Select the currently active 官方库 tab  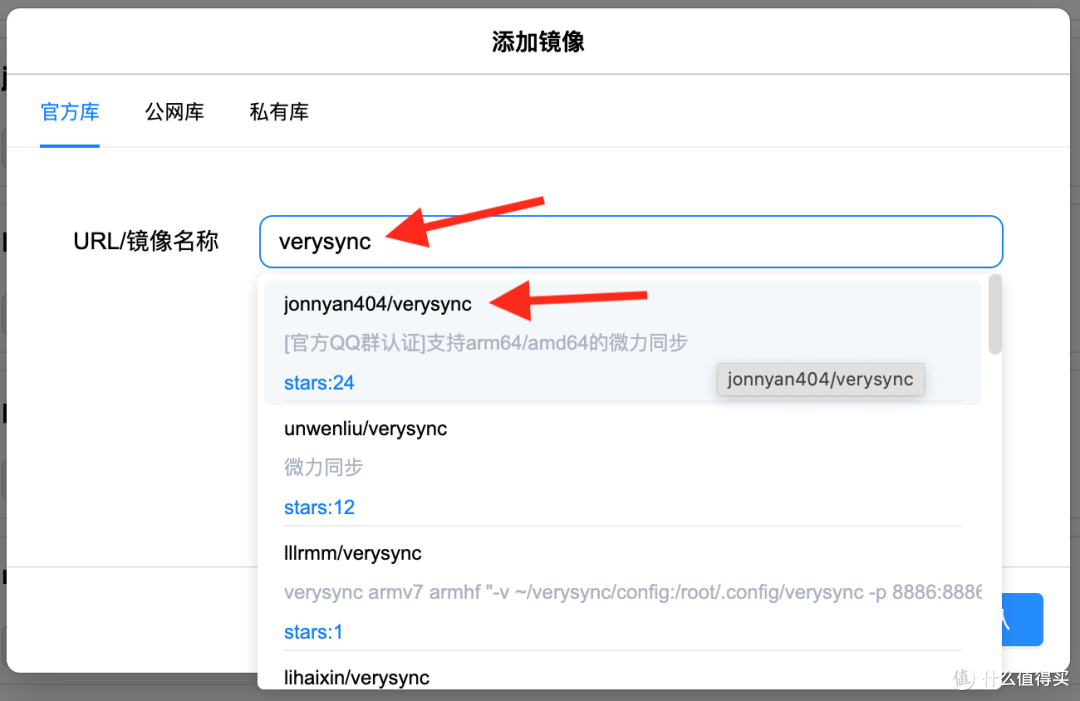tap(69, 112)
